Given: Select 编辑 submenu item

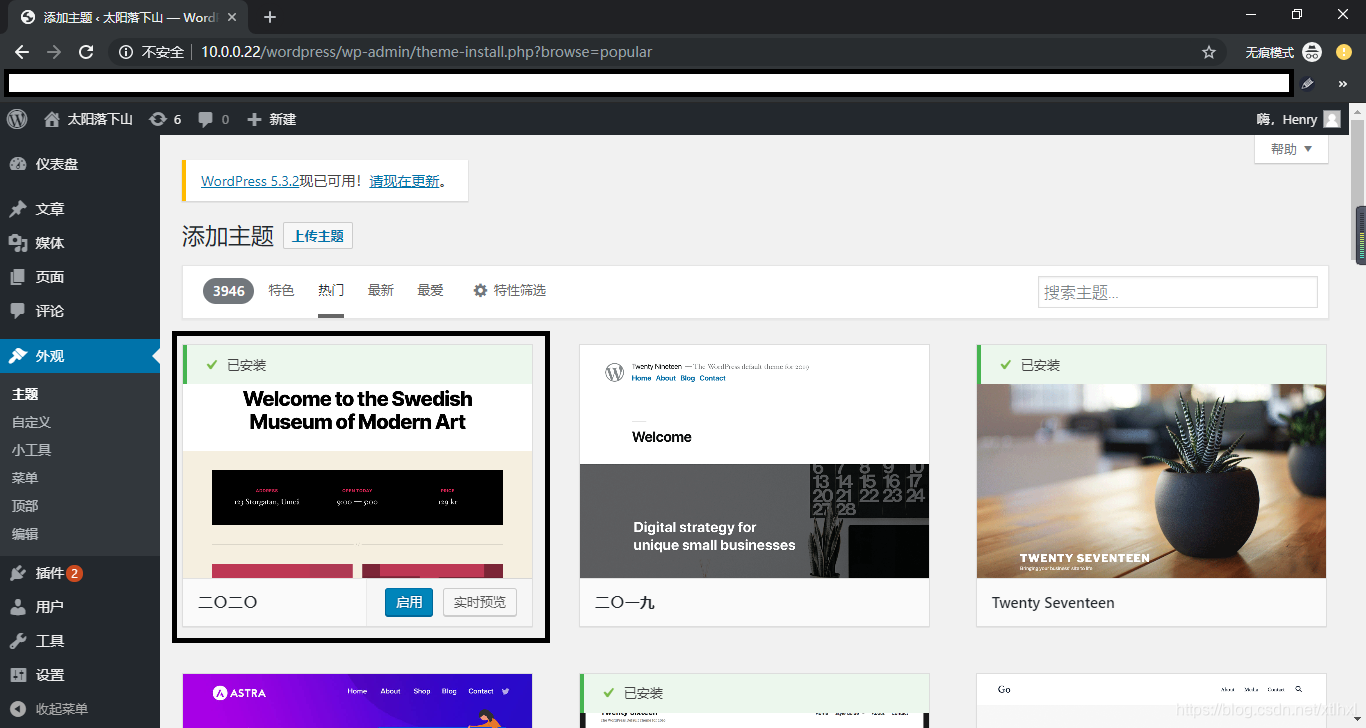Looking at the screenshot, I should coord(25,534).
